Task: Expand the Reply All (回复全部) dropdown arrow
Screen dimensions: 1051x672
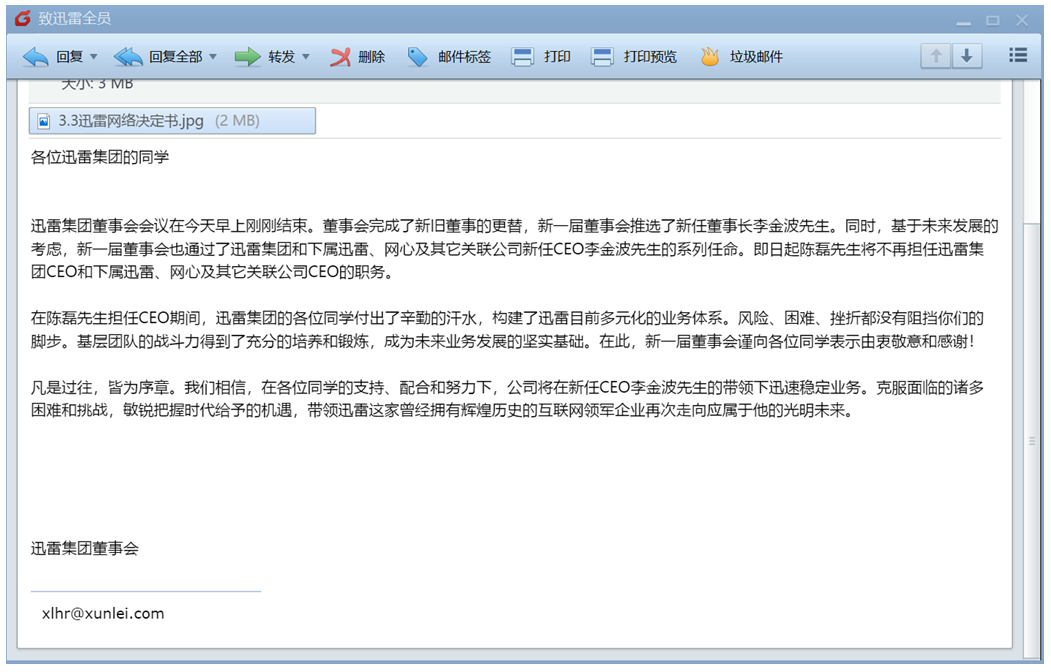Action: (x=213, y=57)
